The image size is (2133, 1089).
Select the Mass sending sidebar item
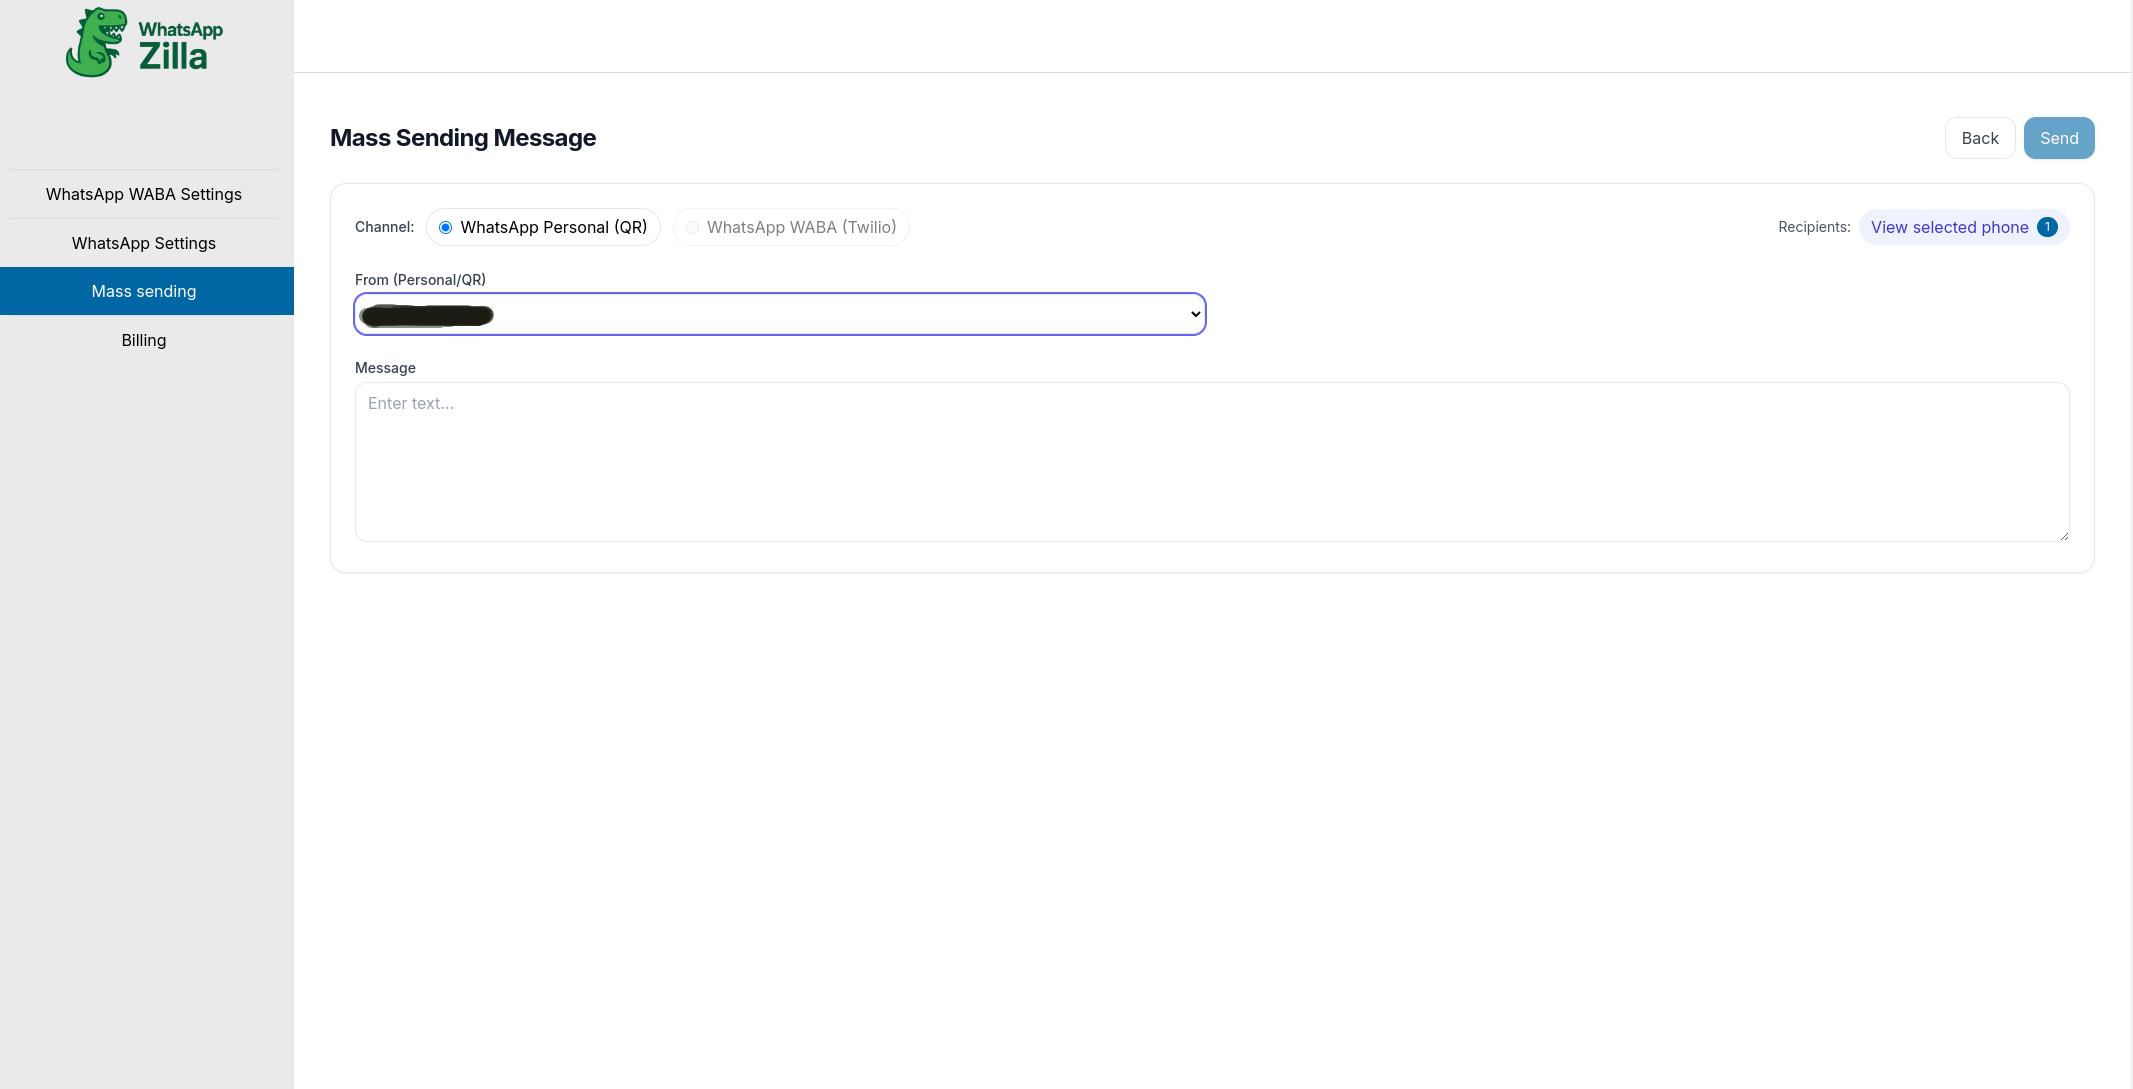pos(144,291)
